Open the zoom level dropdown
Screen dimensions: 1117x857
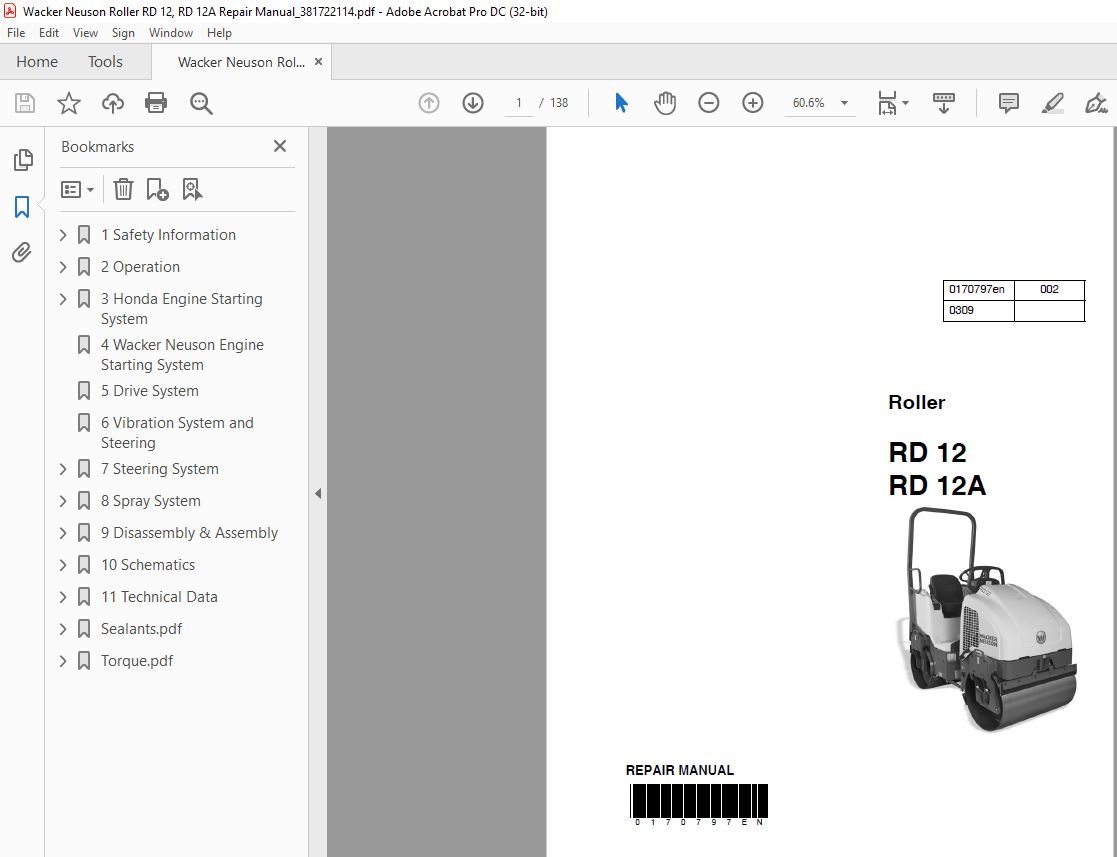pos(844,103)
